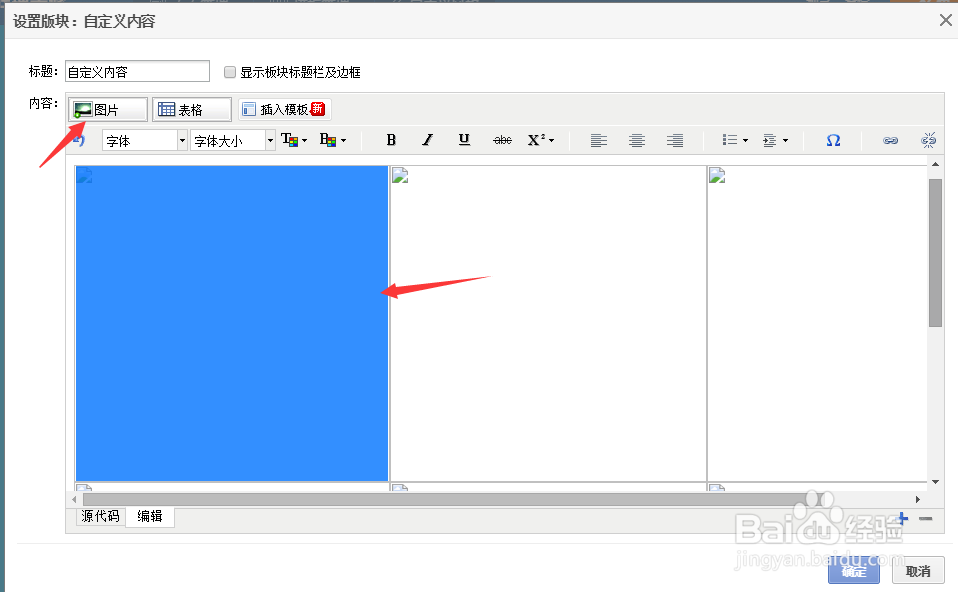
Task: Toggle italic formatting icon
Action: pyautogui.click(x=428, y=141)
